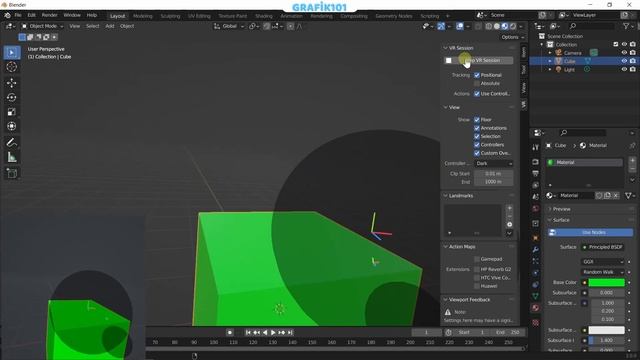The image size is (640, 360).
Task: Collapse the Action Maps panel
Action: coord(446,247)
